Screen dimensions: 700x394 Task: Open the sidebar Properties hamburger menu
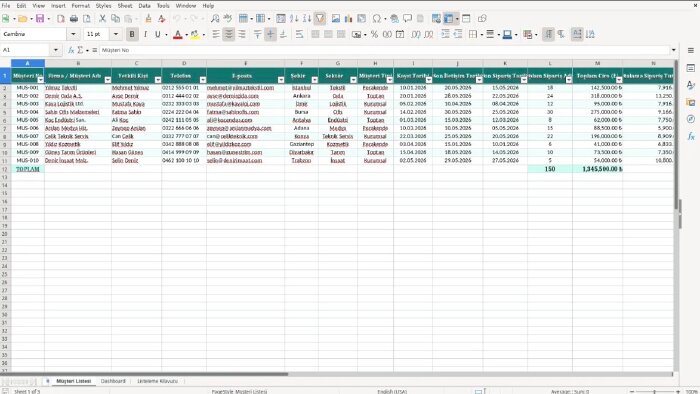click(x=691, y=50)
